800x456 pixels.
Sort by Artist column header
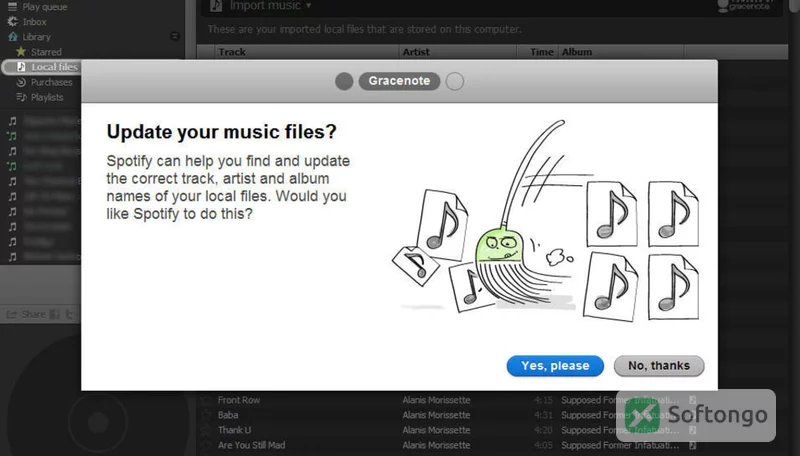coord(416,52)
